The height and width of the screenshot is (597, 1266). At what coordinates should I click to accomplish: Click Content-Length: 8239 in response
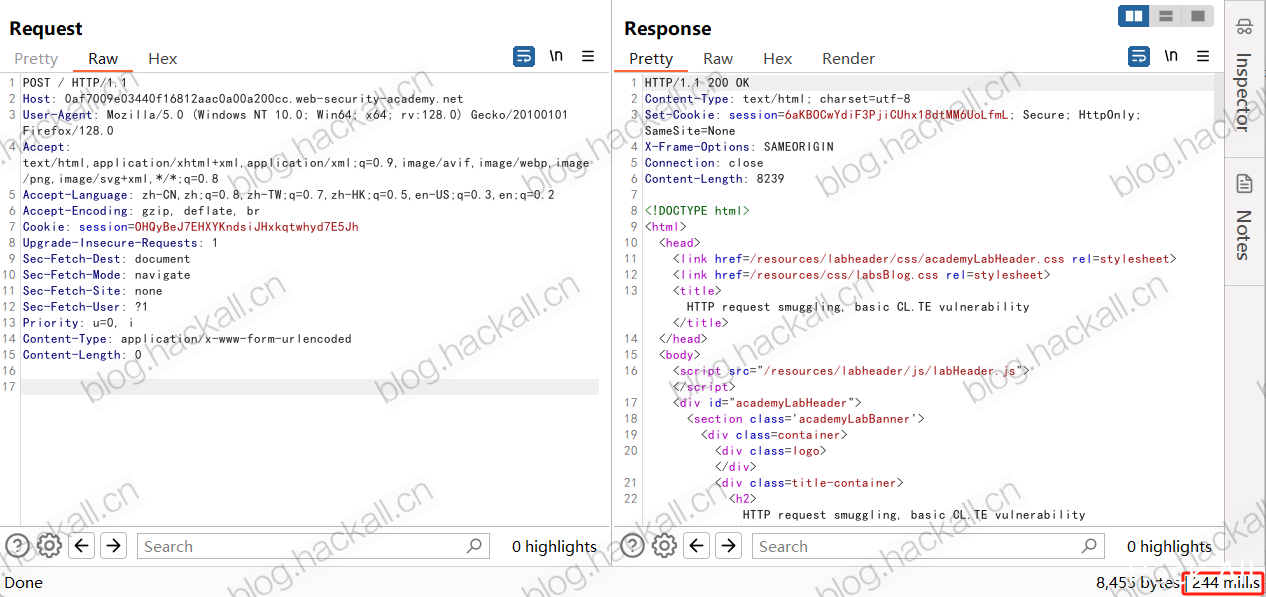pos(714,179)
